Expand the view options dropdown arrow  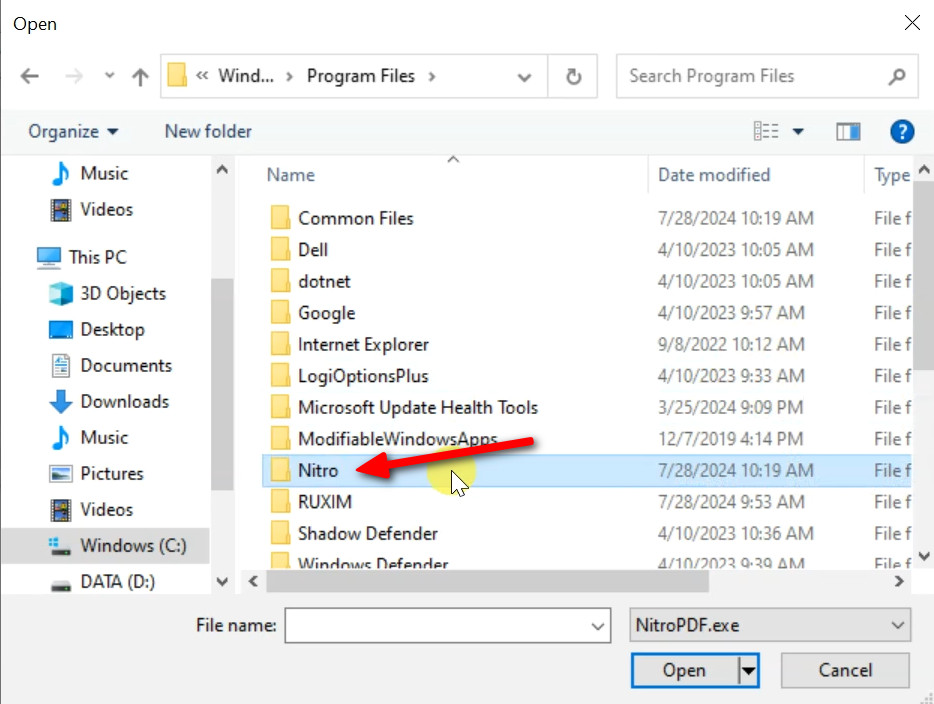(798, 131)
